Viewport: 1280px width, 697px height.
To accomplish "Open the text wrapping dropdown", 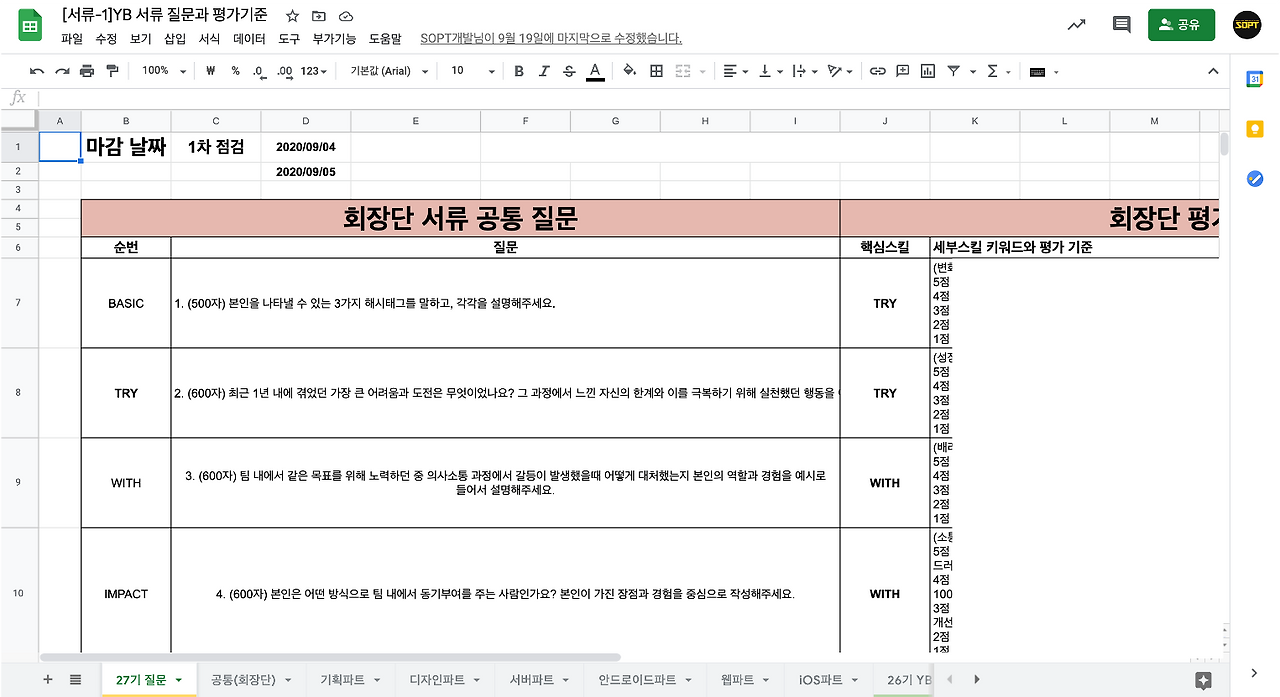I will pyautogui.click(x=804, y=71).
